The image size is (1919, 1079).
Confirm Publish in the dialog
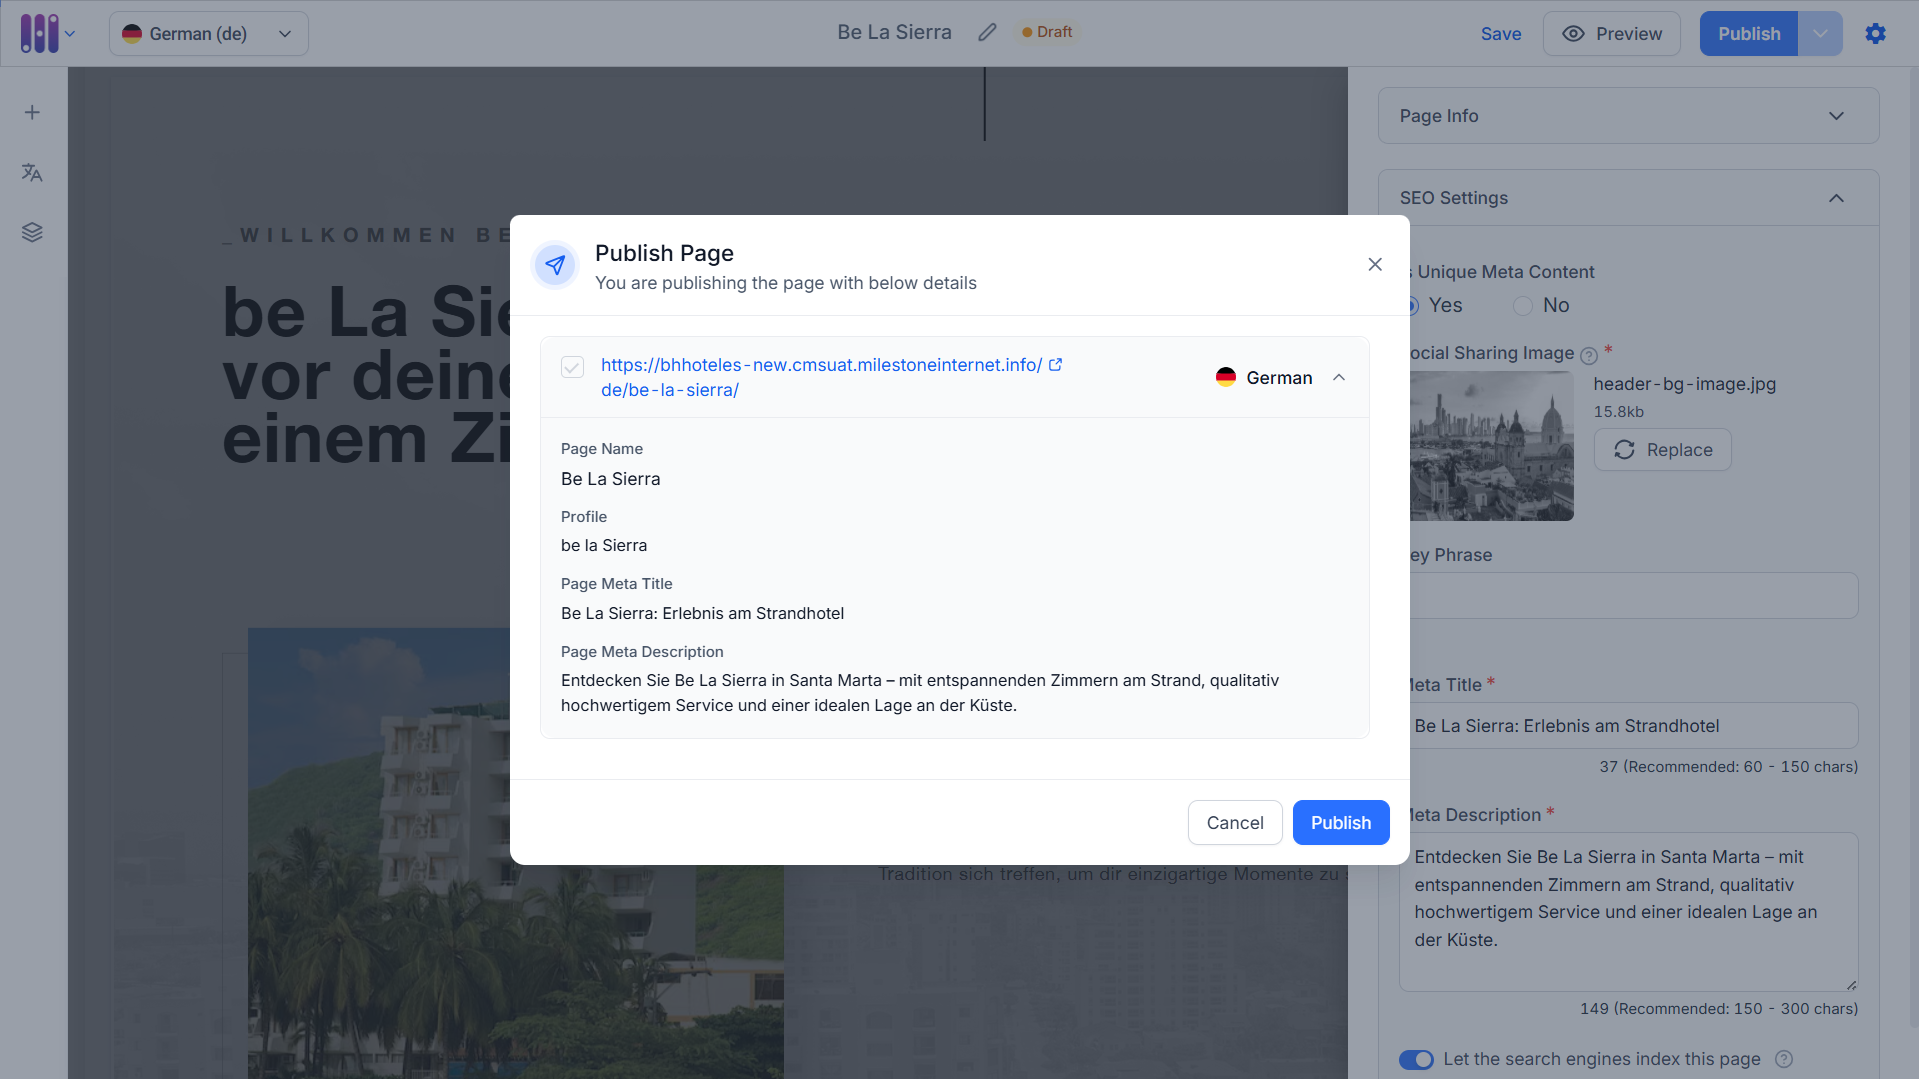pos(1341,822)
